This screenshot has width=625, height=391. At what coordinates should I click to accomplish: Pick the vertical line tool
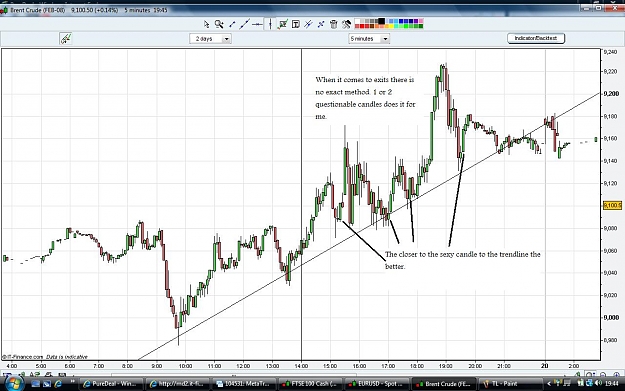click(x=270, y=24)
